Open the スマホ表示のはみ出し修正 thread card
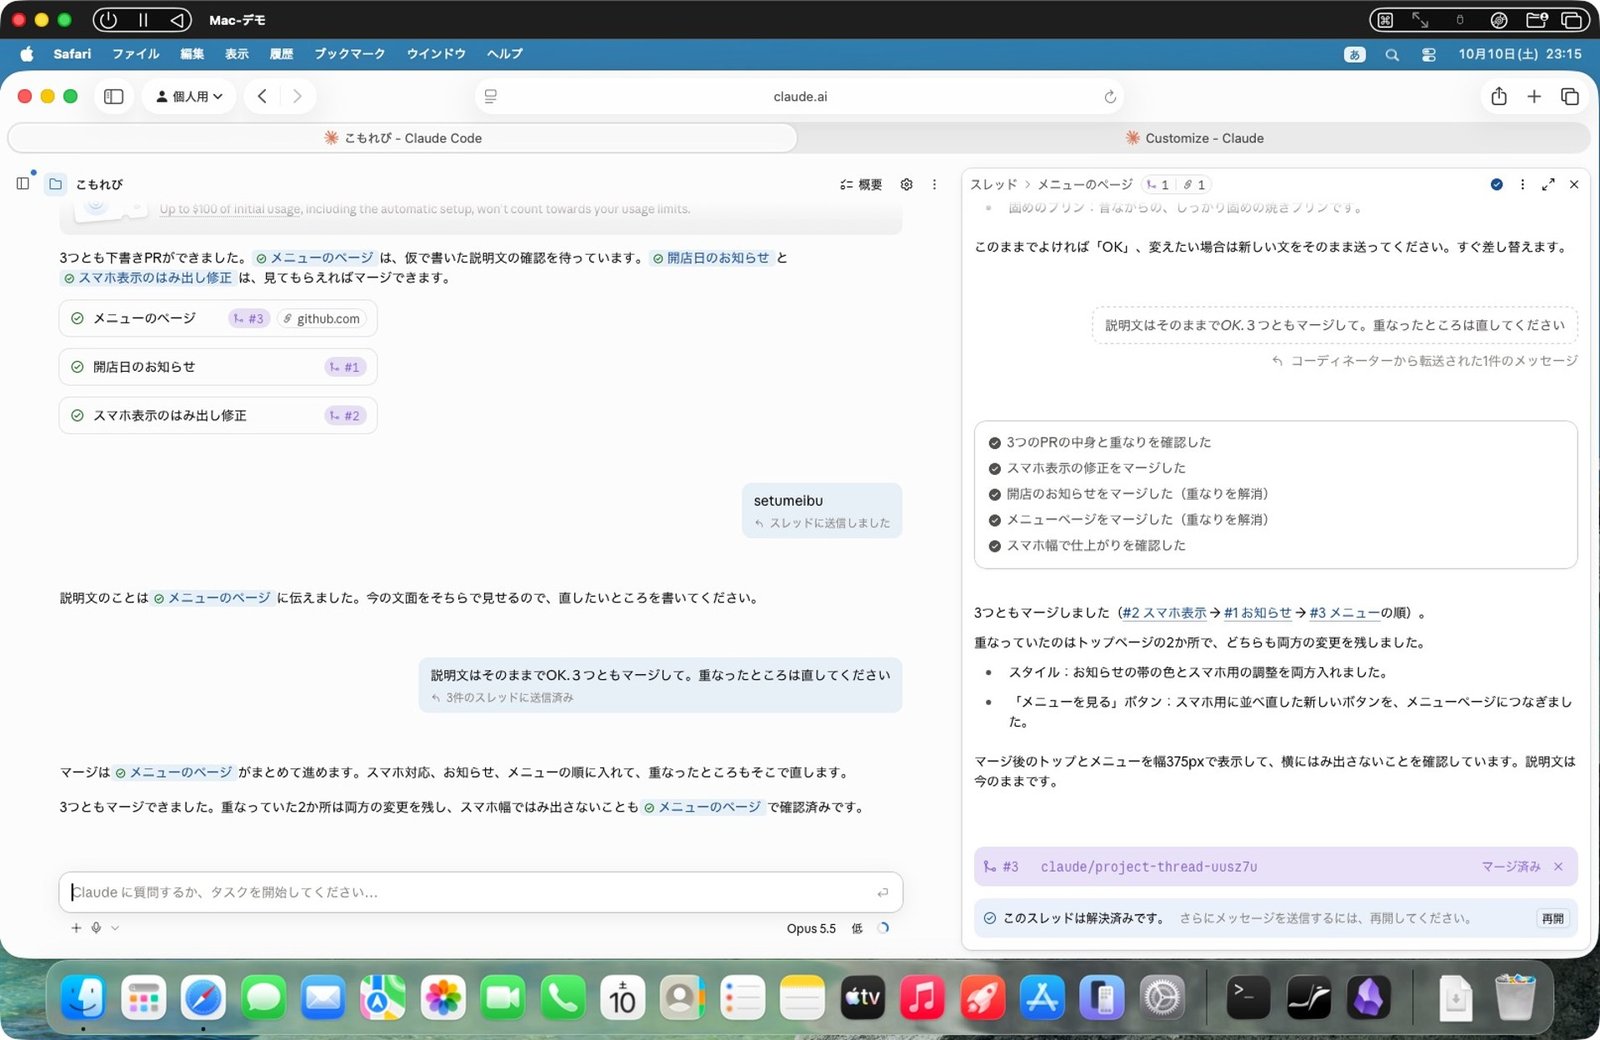This screenshot has width=1600, height=1040. (218, 415)
